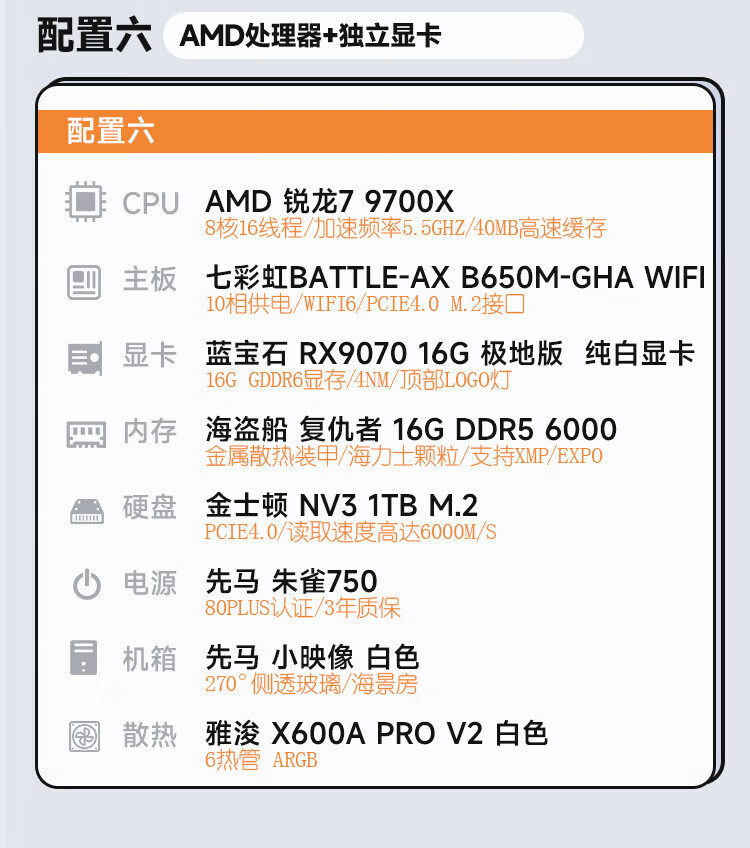Image resolution: width=750 pixels, height=848 pixels.
Task: Click 雅浚 X600A PRO V2 白色 cooler
Action: pos(376,733)
